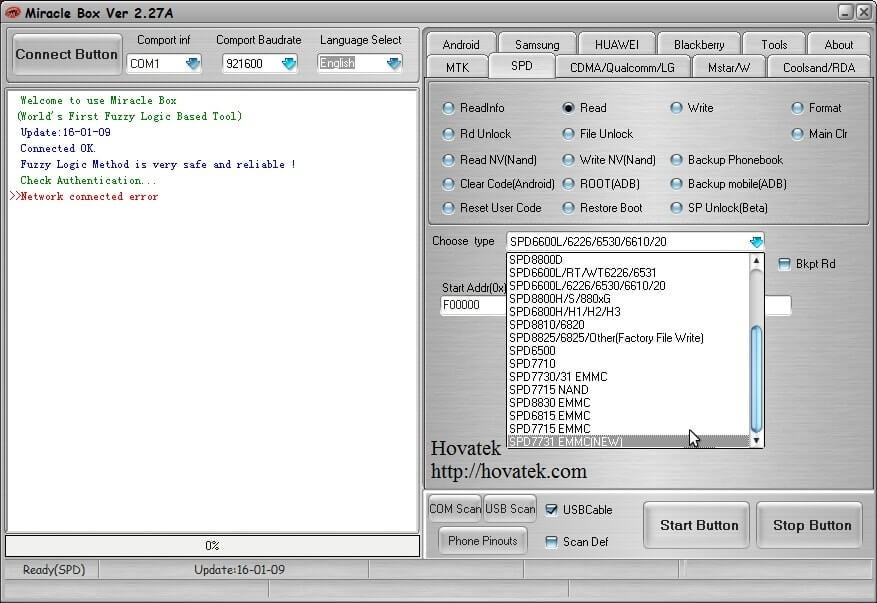
Task: Toggle the Scan Def checkbox
Action: click(551, 542)
